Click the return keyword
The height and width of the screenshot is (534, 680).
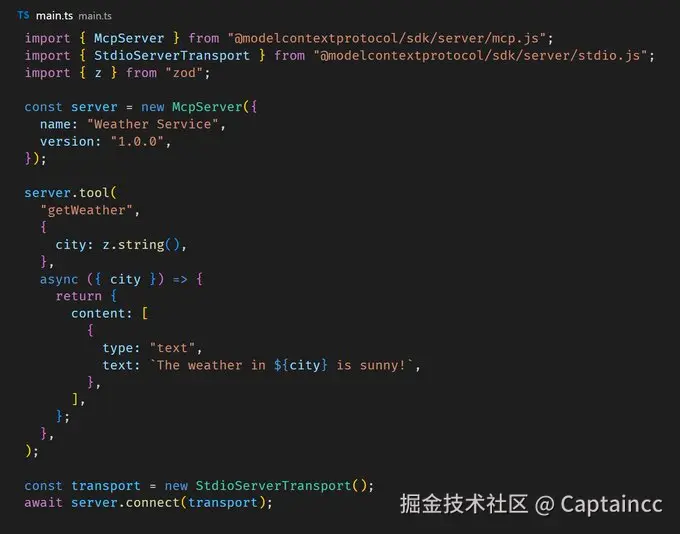(78, 296)
